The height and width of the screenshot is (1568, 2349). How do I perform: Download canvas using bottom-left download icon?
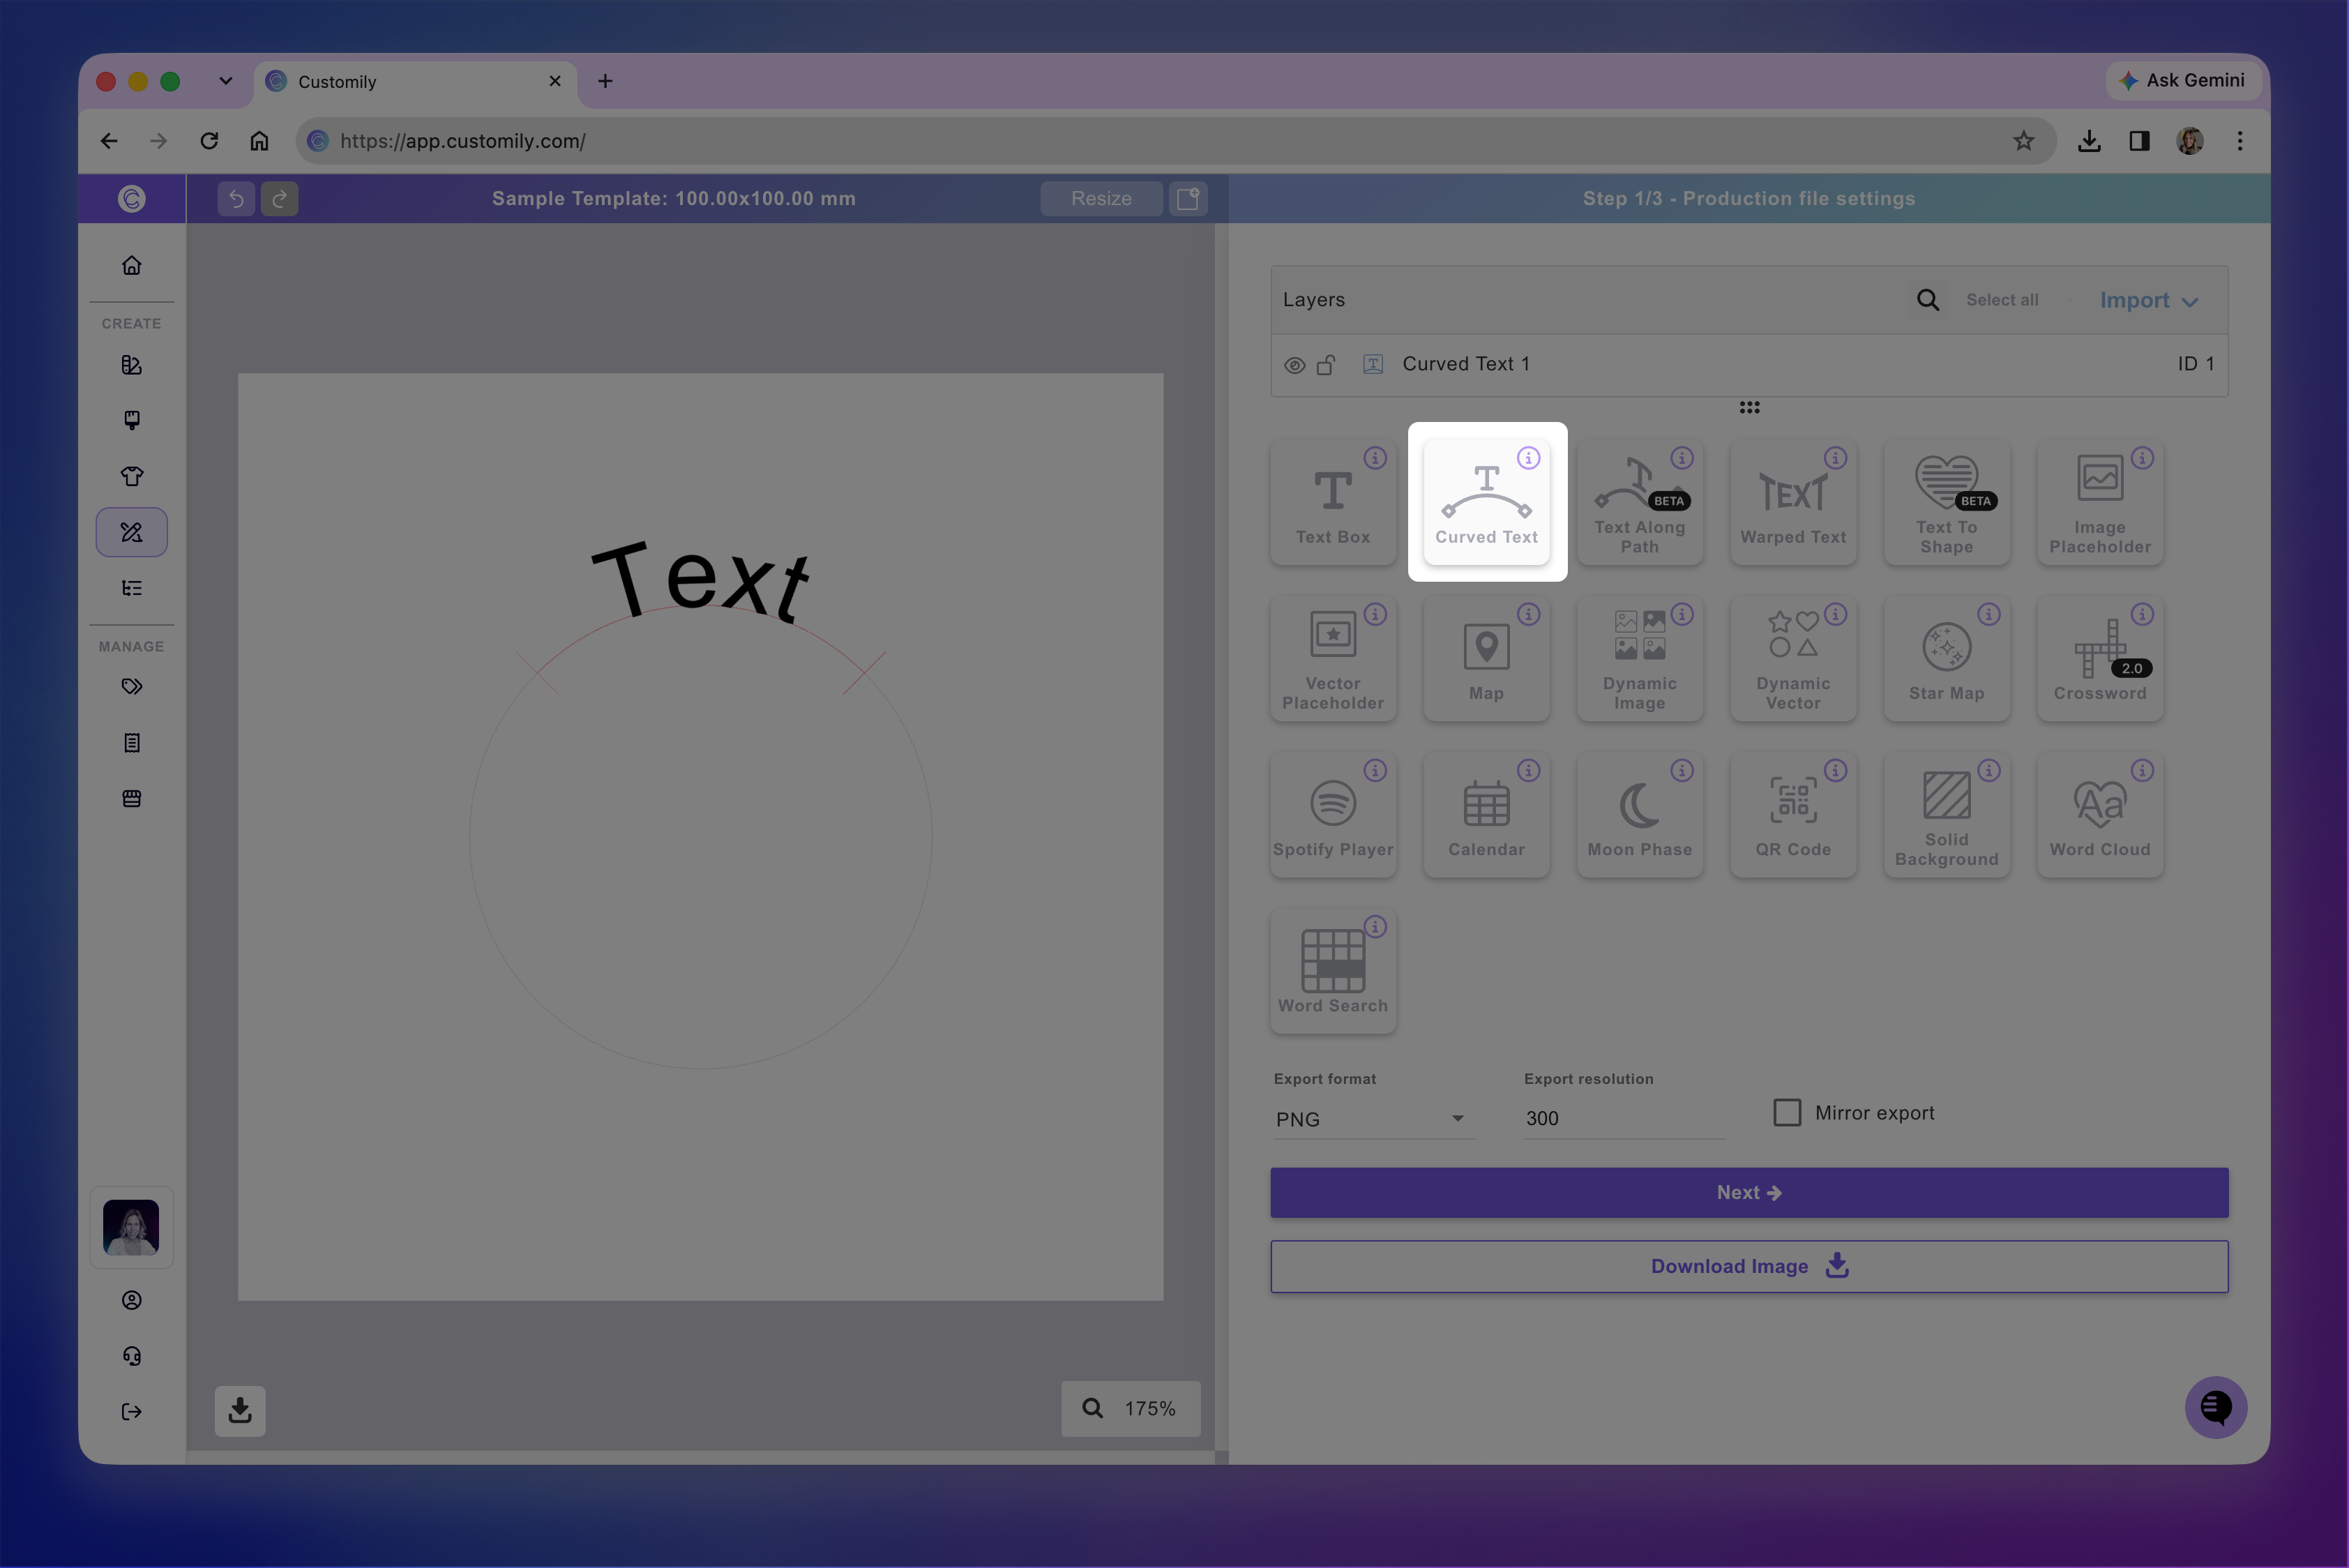pyautogui.click(x=240, y=1410)
